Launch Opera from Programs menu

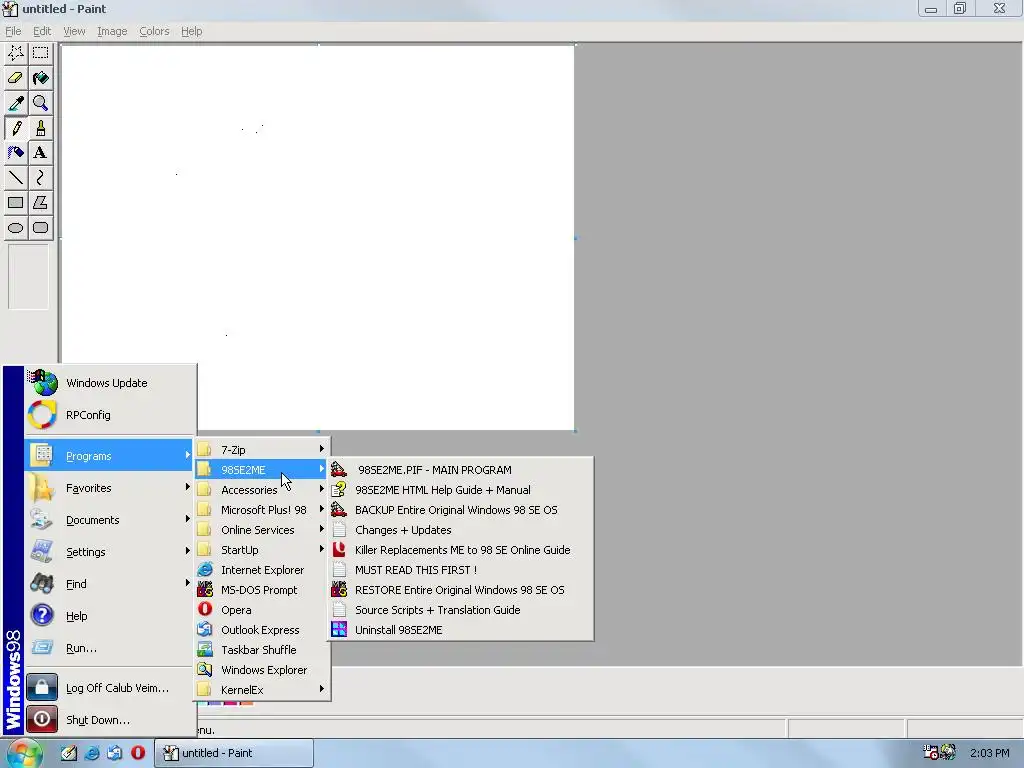pyautogui.click(x=262, y=610)
